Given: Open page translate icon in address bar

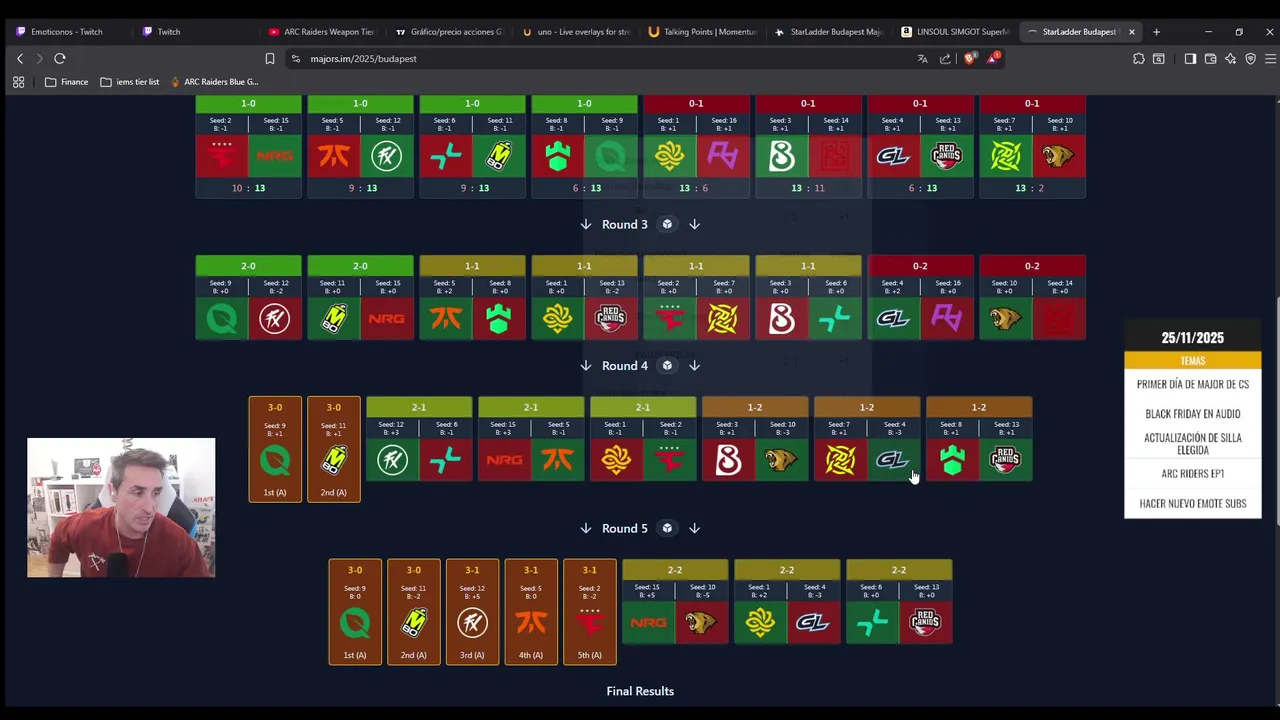Looking at the screenshot, I should (922, 59).
